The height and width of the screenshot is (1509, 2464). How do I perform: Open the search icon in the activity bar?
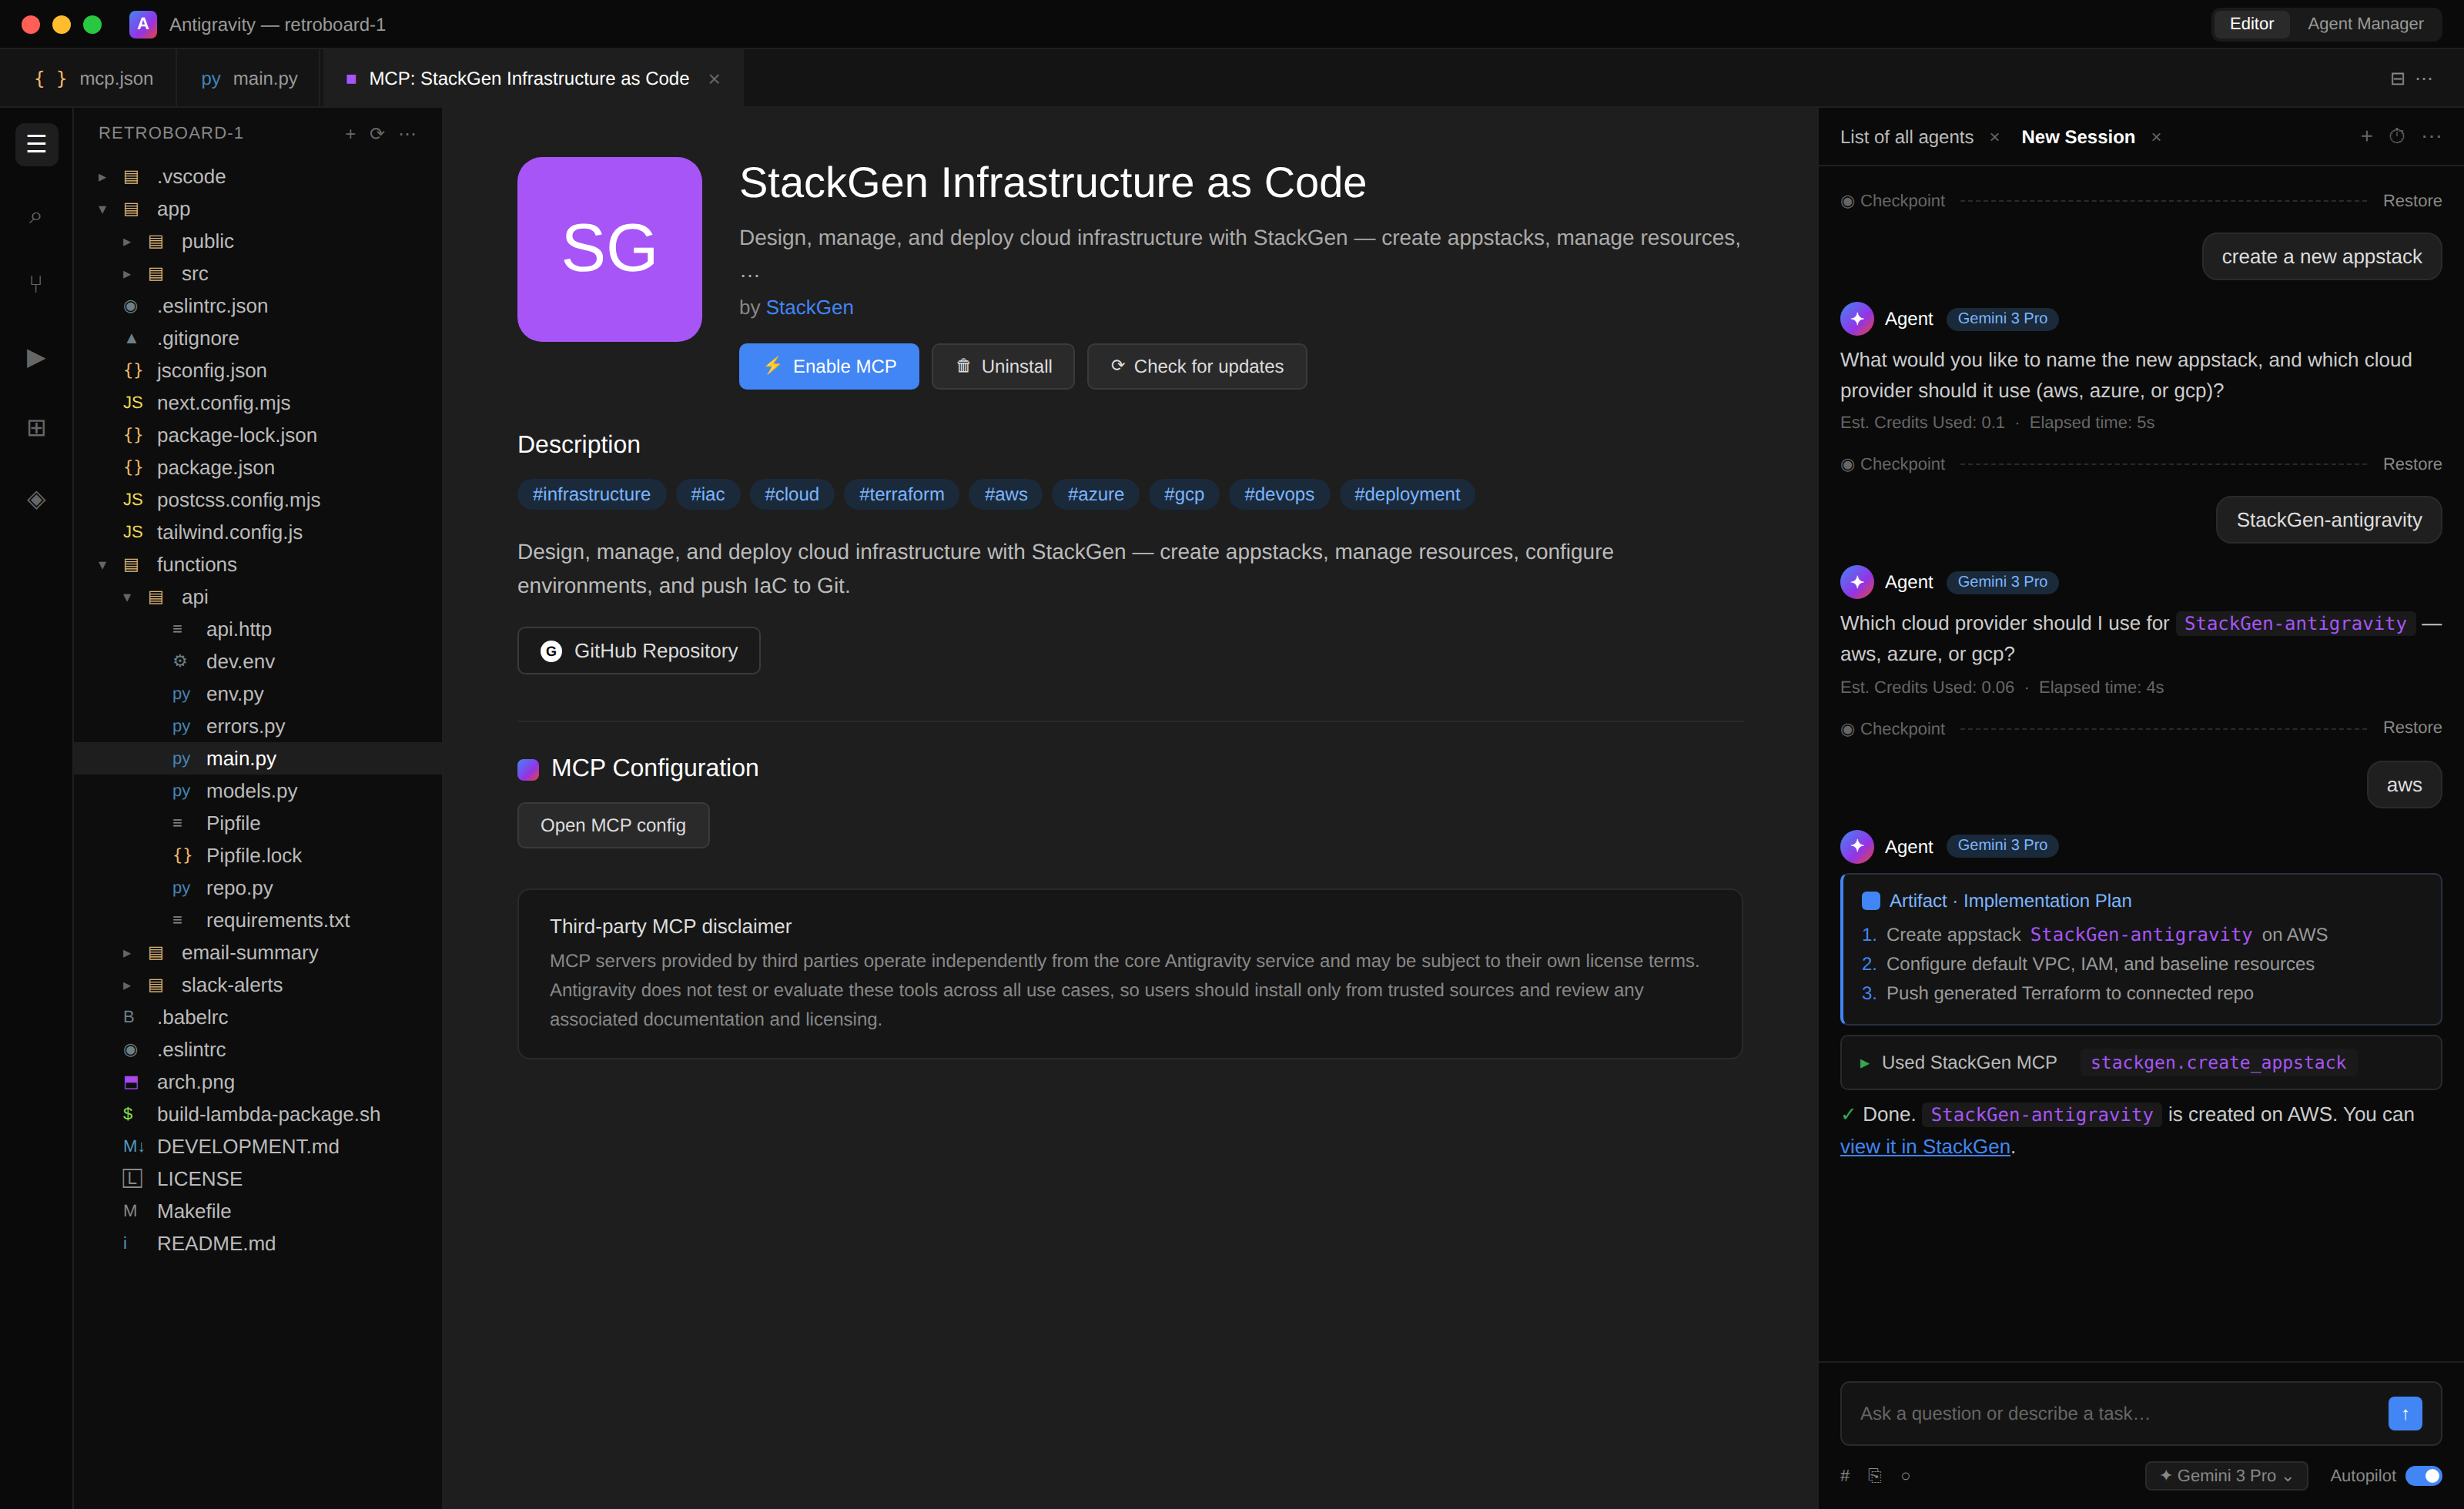[x=36, y=218]
